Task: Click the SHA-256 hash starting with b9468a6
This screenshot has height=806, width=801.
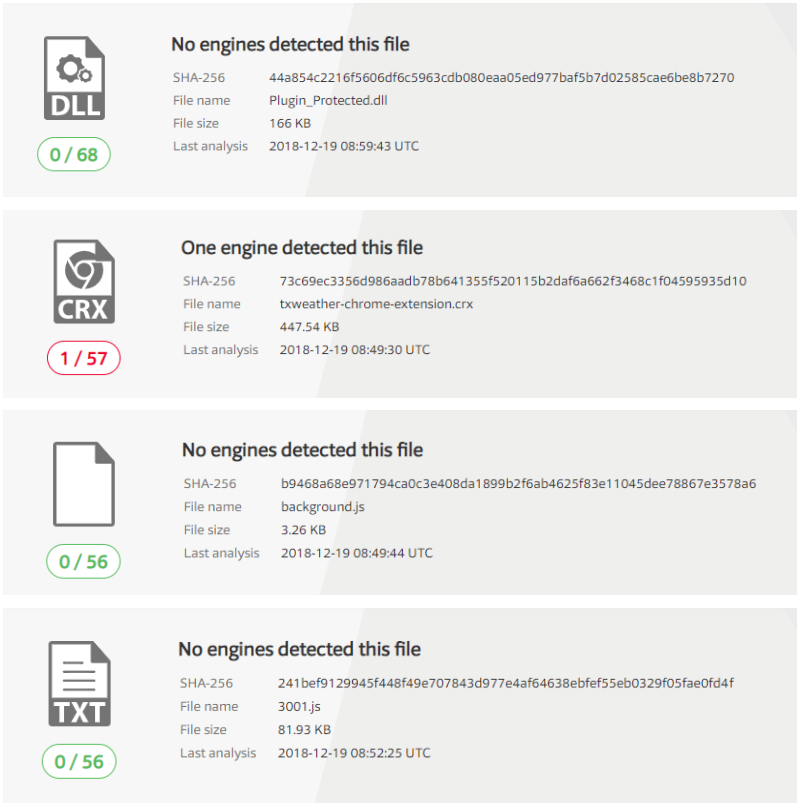Action: point(518,484)
